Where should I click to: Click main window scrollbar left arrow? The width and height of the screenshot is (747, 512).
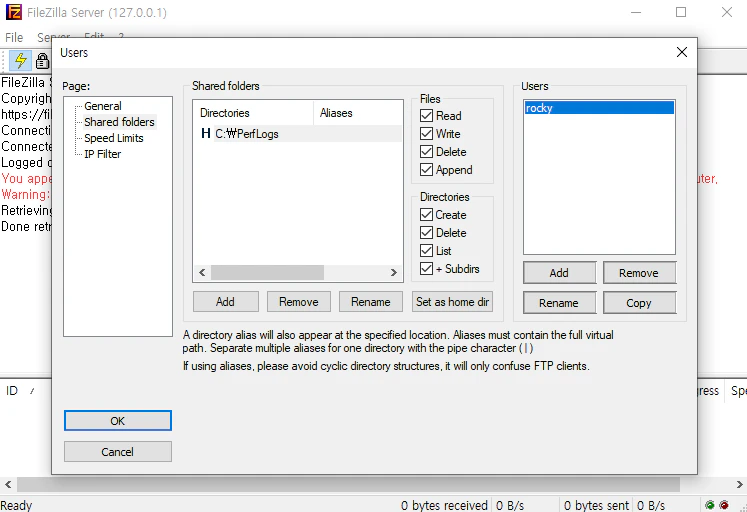(x=8, y=484)
